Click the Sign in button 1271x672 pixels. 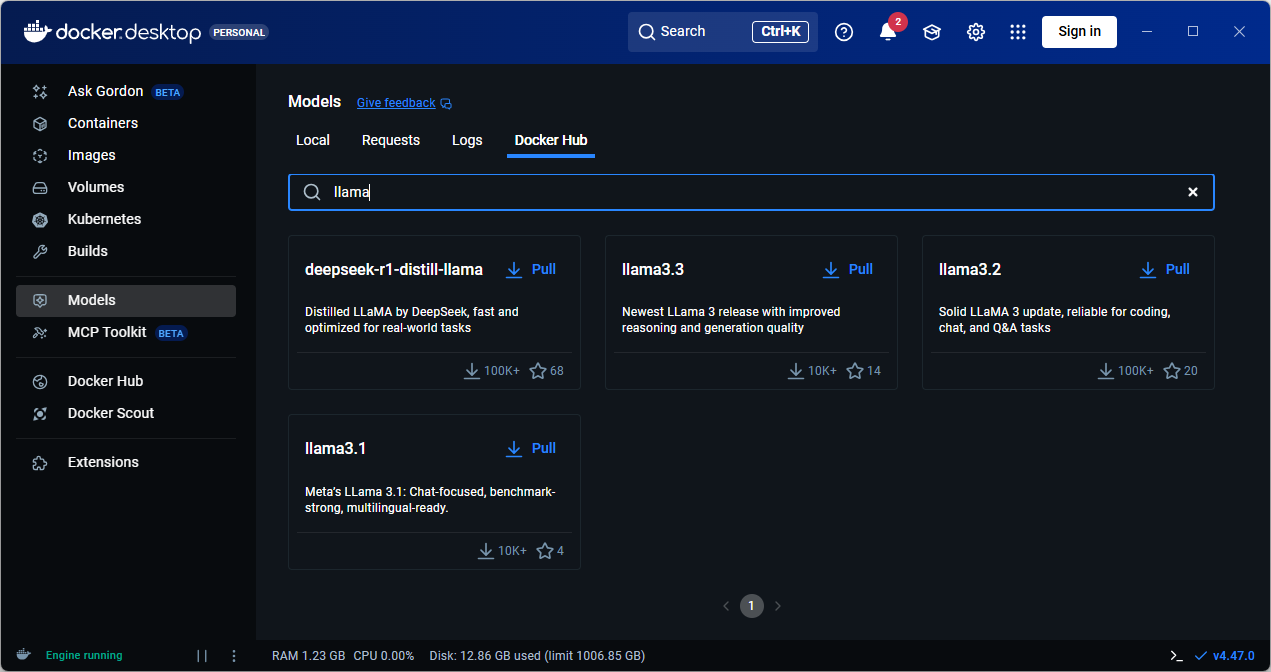1079,32
